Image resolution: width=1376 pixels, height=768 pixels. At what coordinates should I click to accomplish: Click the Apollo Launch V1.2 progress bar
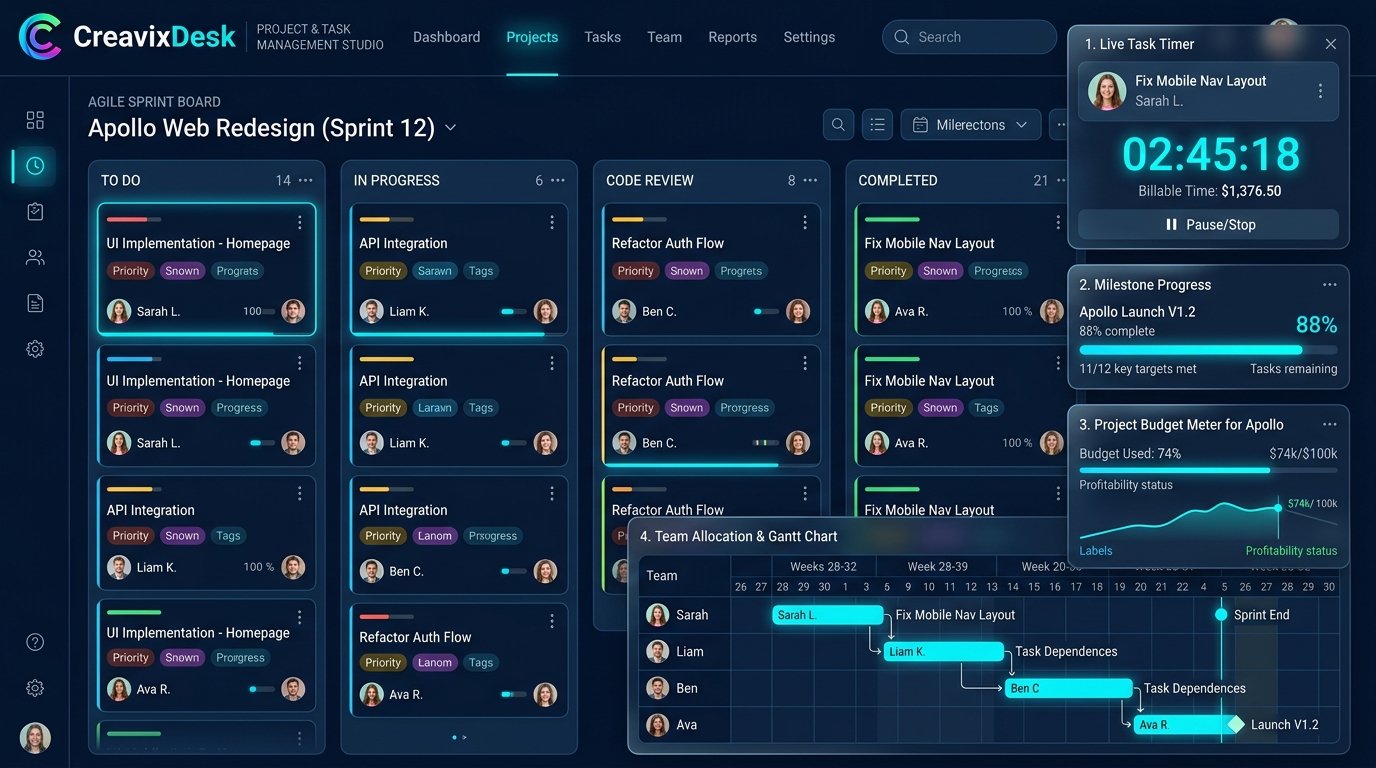pyautogui.click(x=1208, y=350)
